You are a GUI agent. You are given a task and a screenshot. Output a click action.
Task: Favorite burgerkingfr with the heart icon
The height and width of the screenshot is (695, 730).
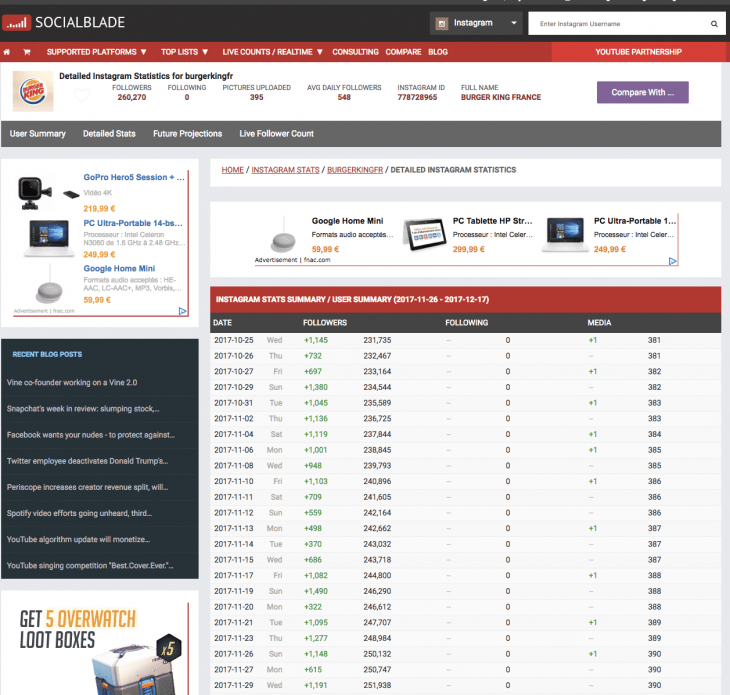(82, 95)
